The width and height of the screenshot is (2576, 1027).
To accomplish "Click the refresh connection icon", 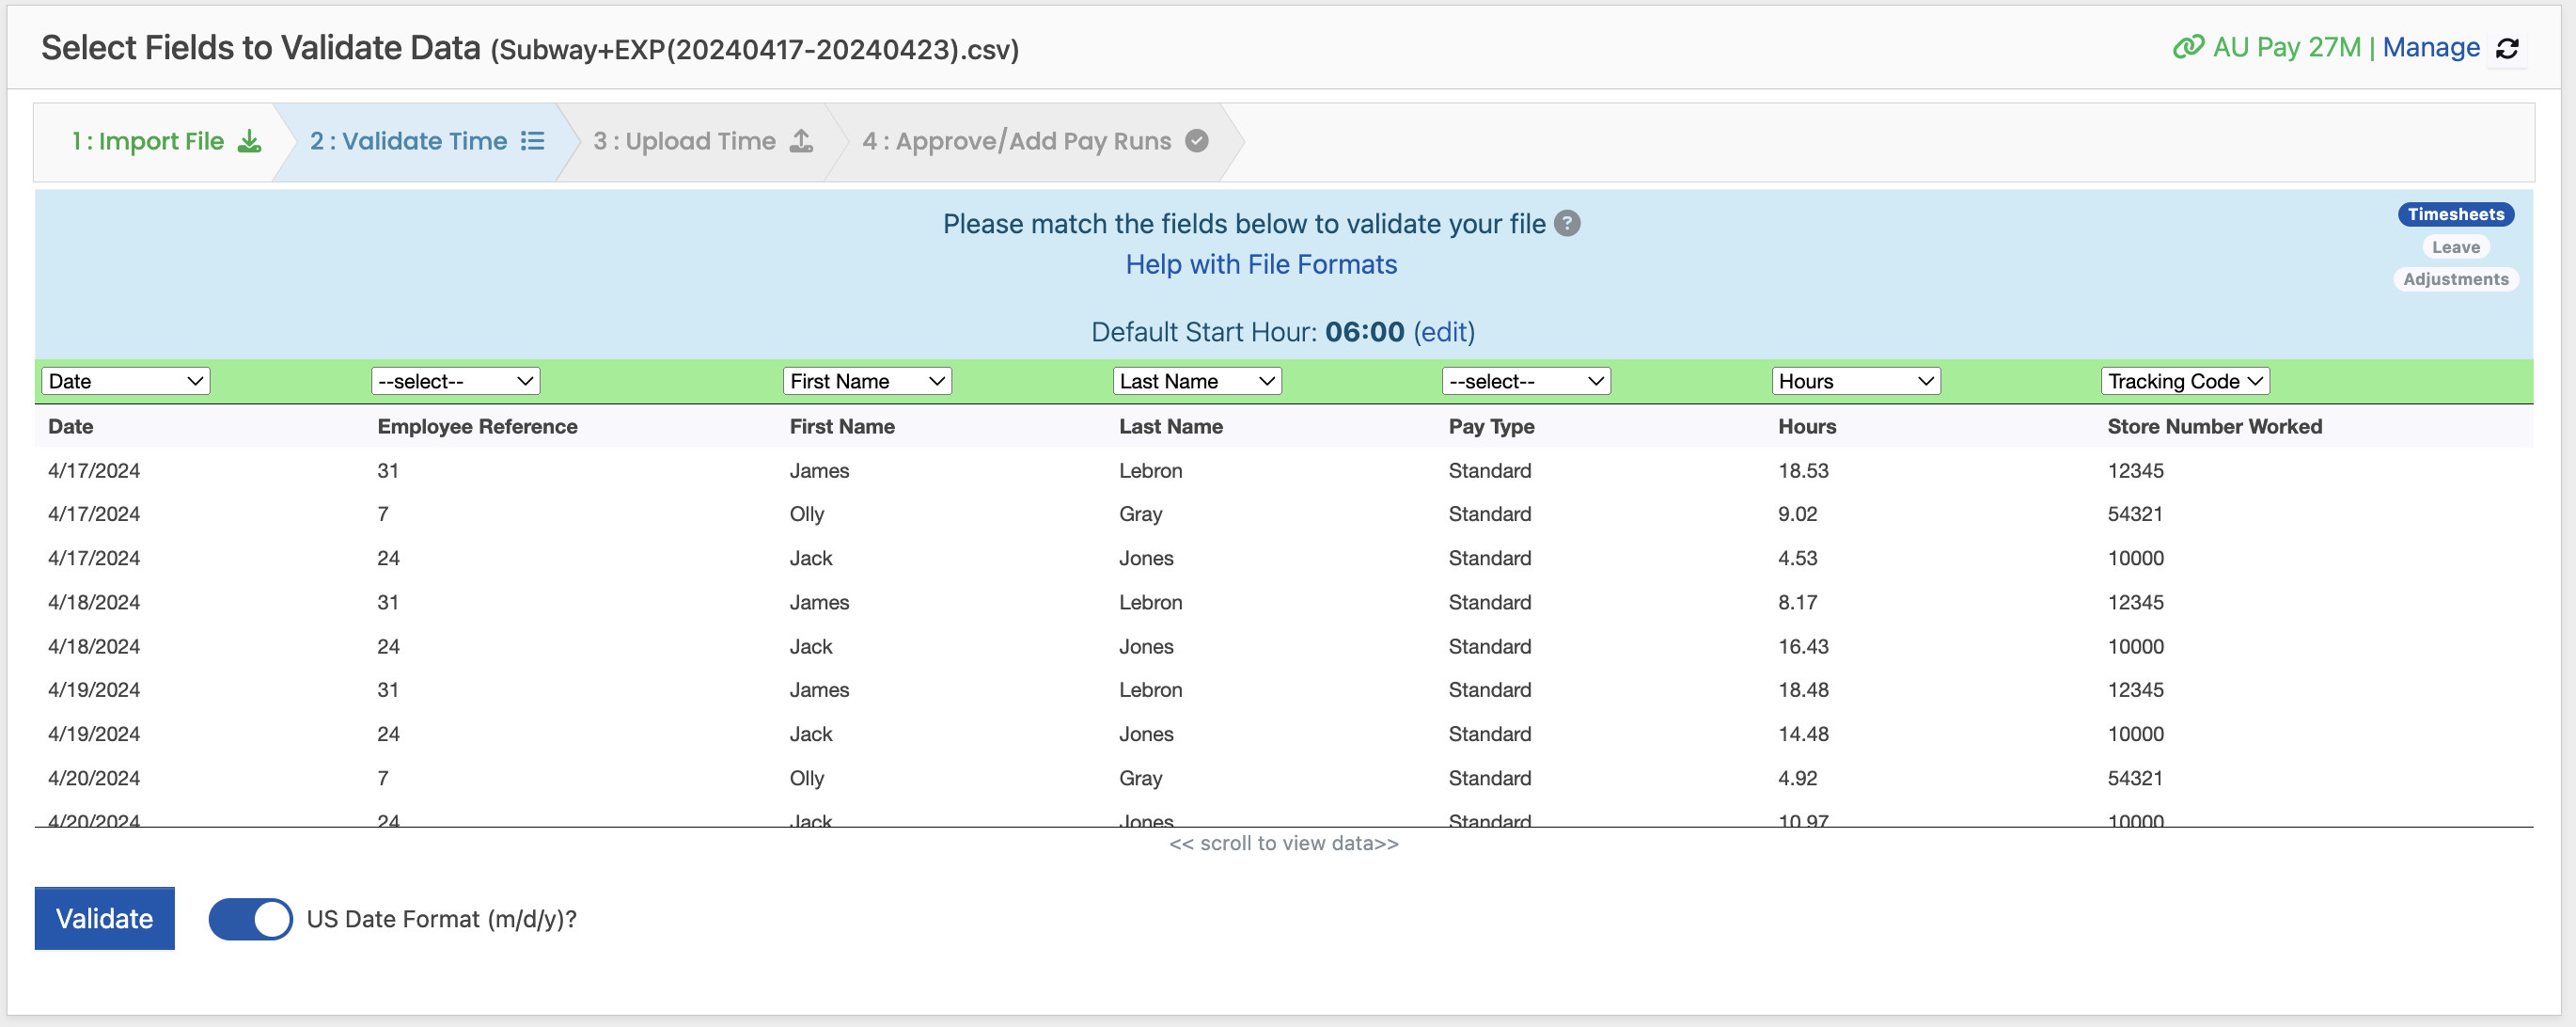I will [2507, 48].
